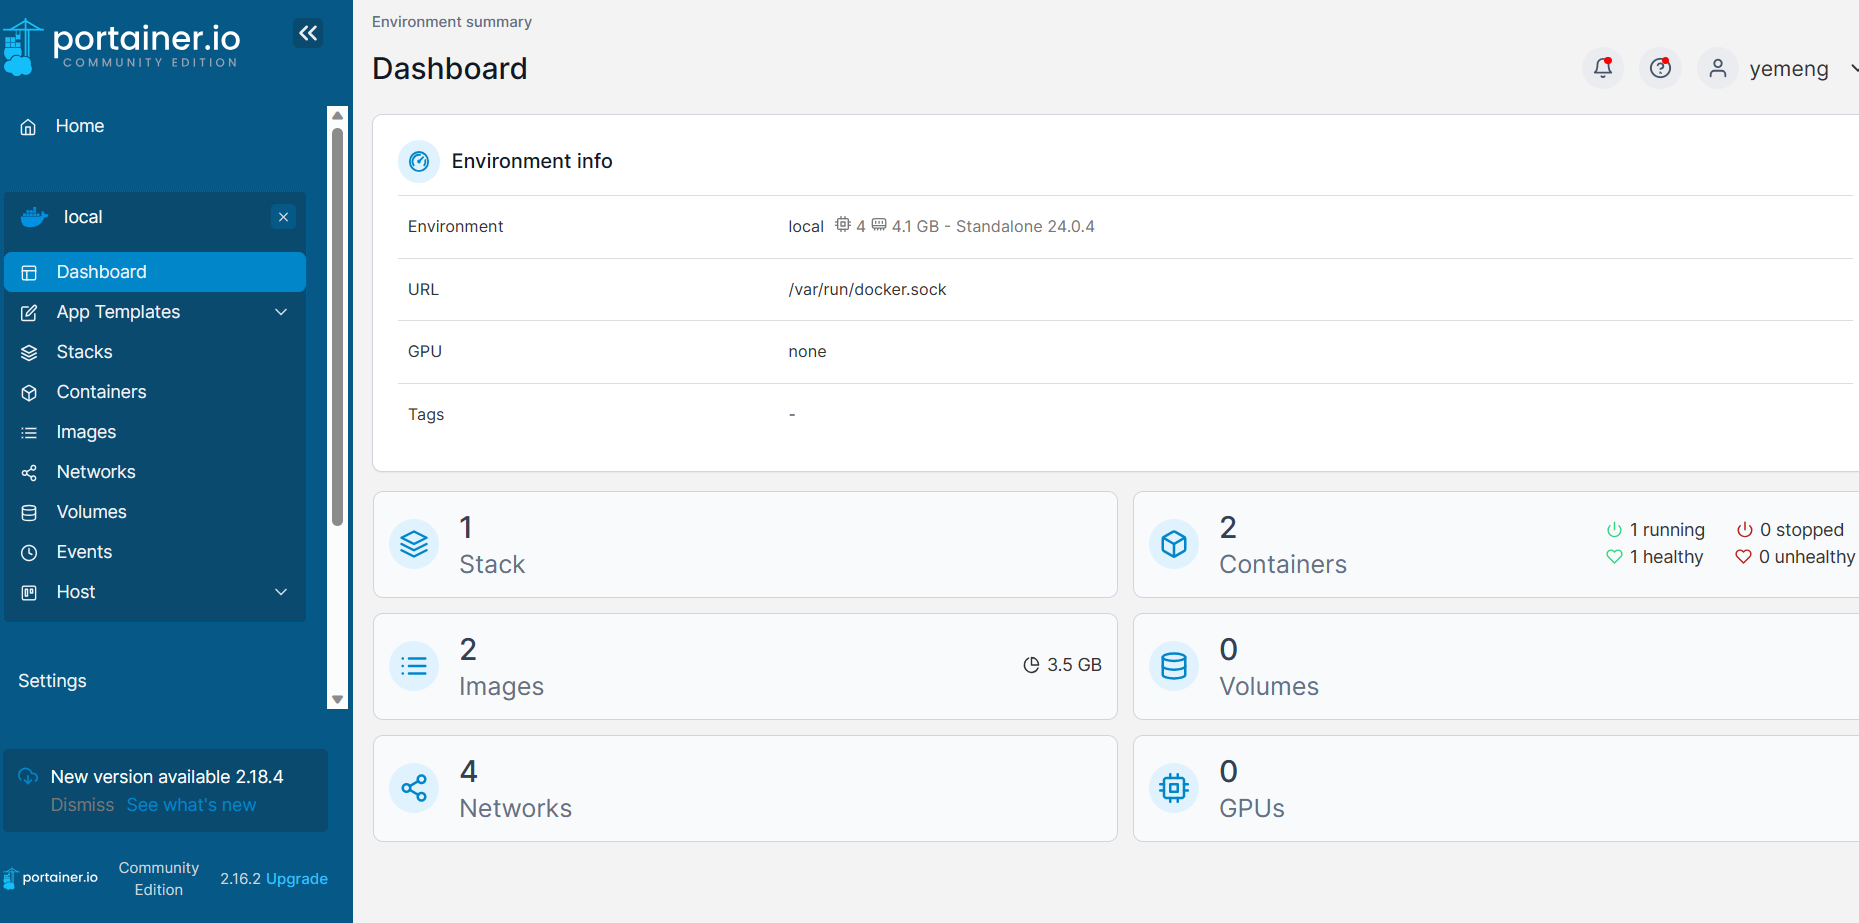The height and width of the screenshot is (923, 1859).
Task: Click the Containers cube icon tile
Action: click(1174, 544)
